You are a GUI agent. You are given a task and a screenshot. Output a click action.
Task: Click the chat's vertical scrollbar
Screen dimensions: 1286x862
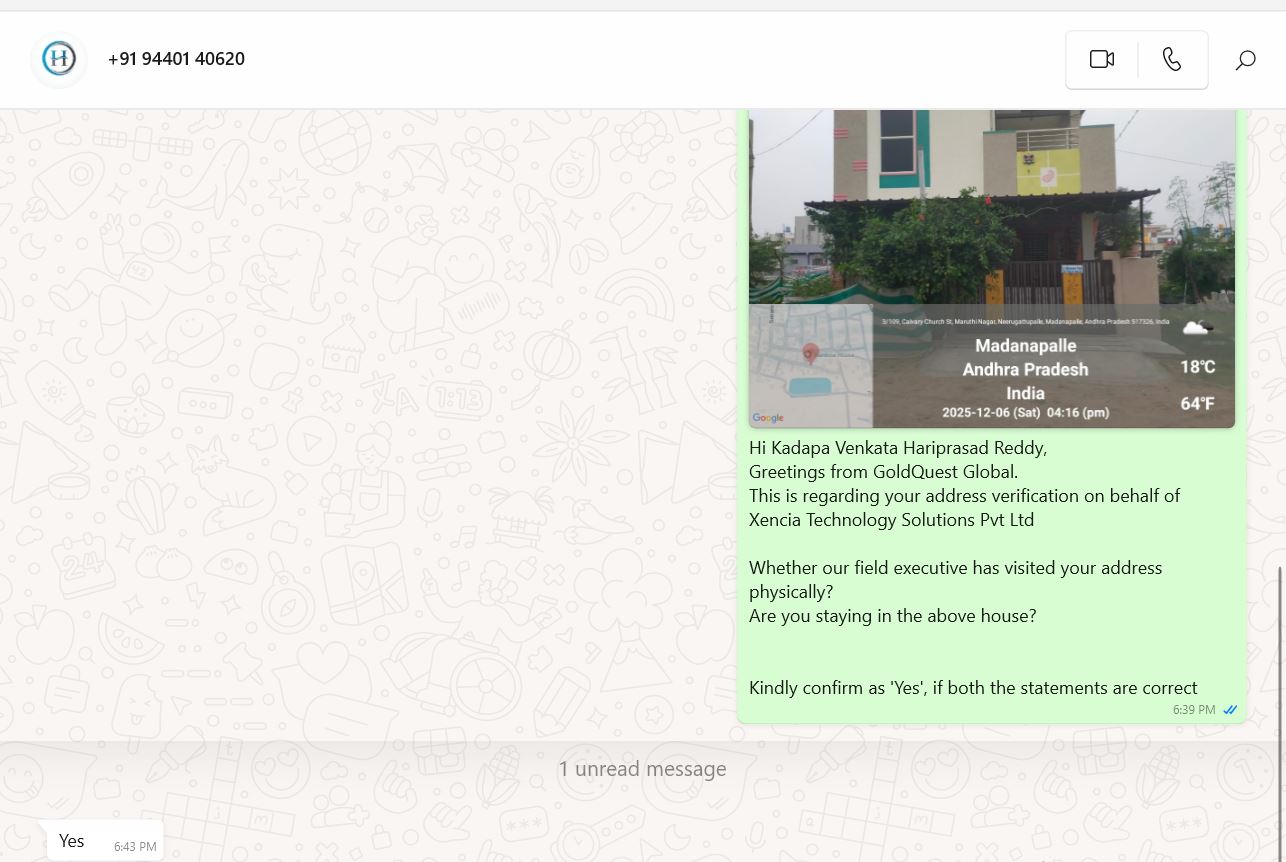tap(1280, 650)
